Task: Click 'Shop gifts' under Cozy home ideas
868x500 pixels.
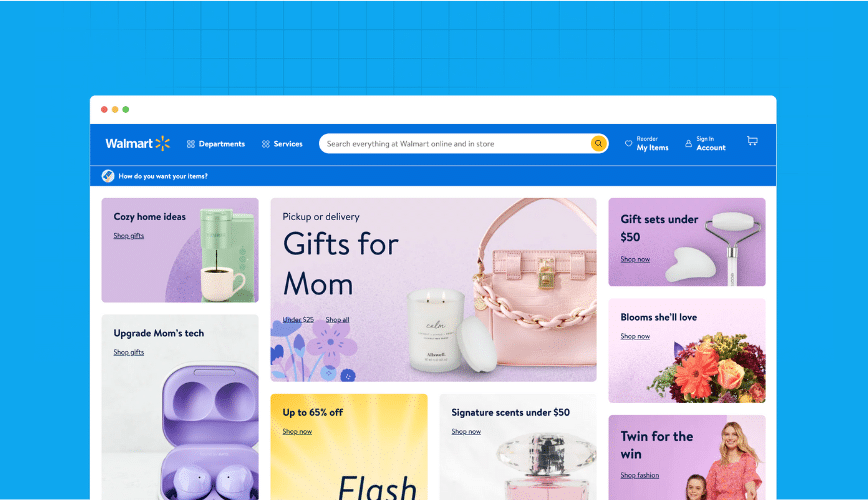Action: [x=128, y=235]
